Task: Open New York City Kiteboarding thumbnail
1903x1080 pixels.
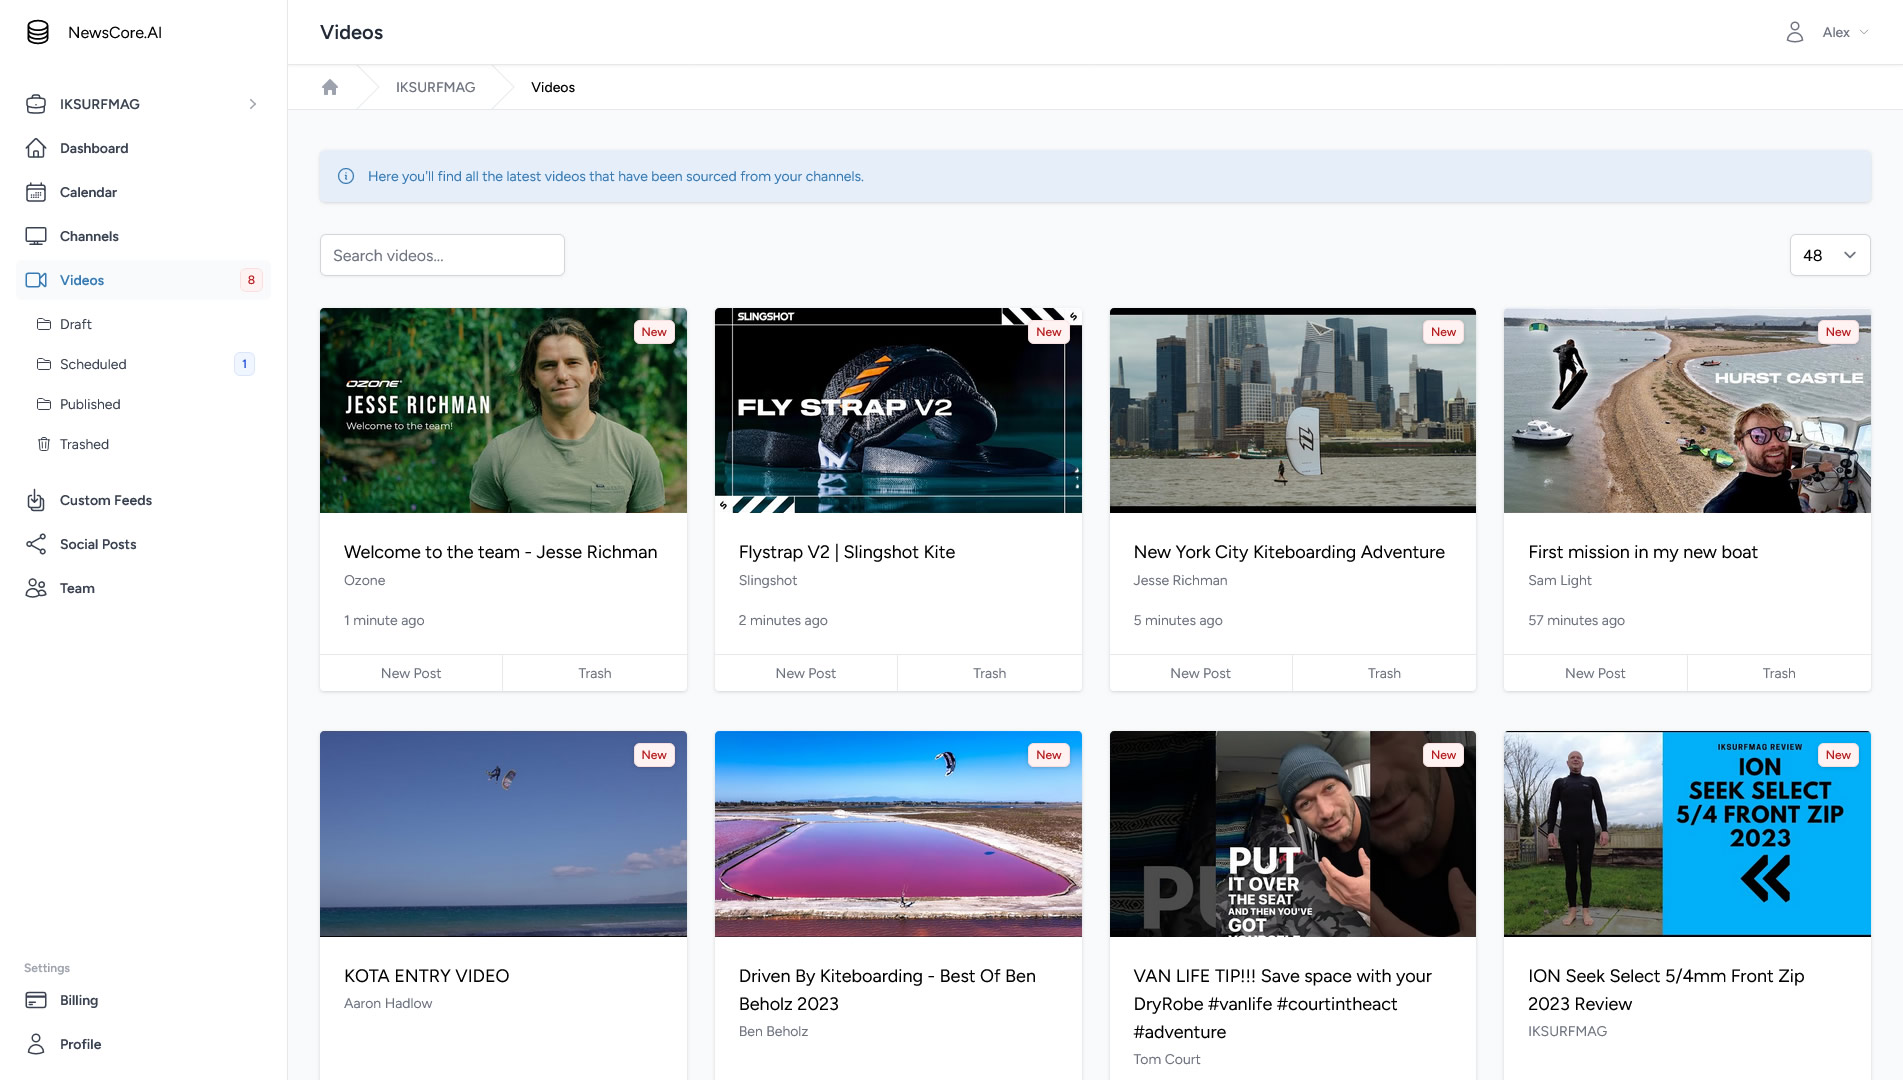Action: [1292, 410]
